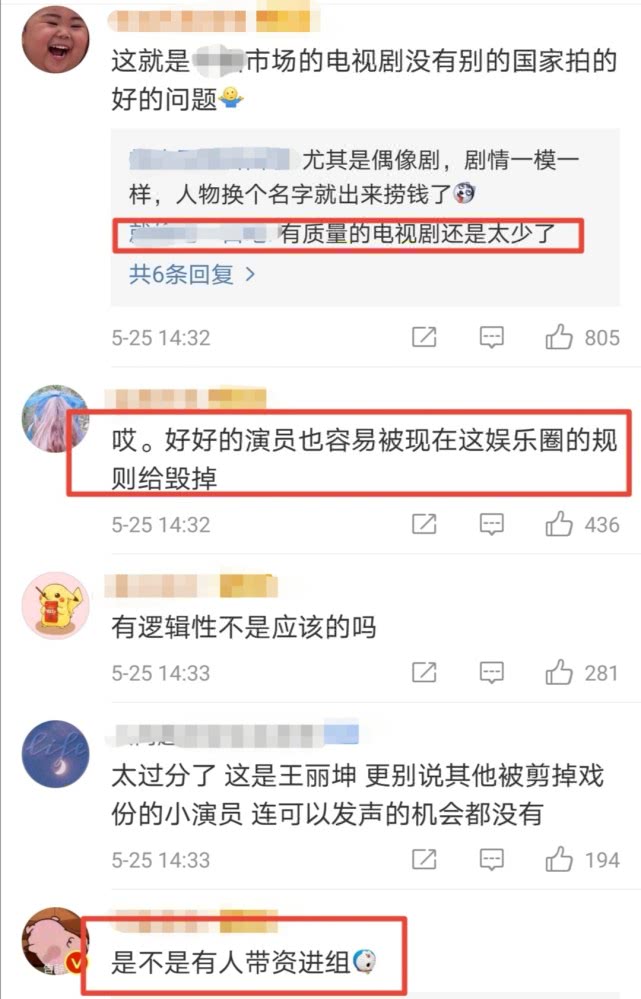Open the reply bubble on the 436-like comment
This screenshot has height=999, width=641.
click(x=491, y=525)
